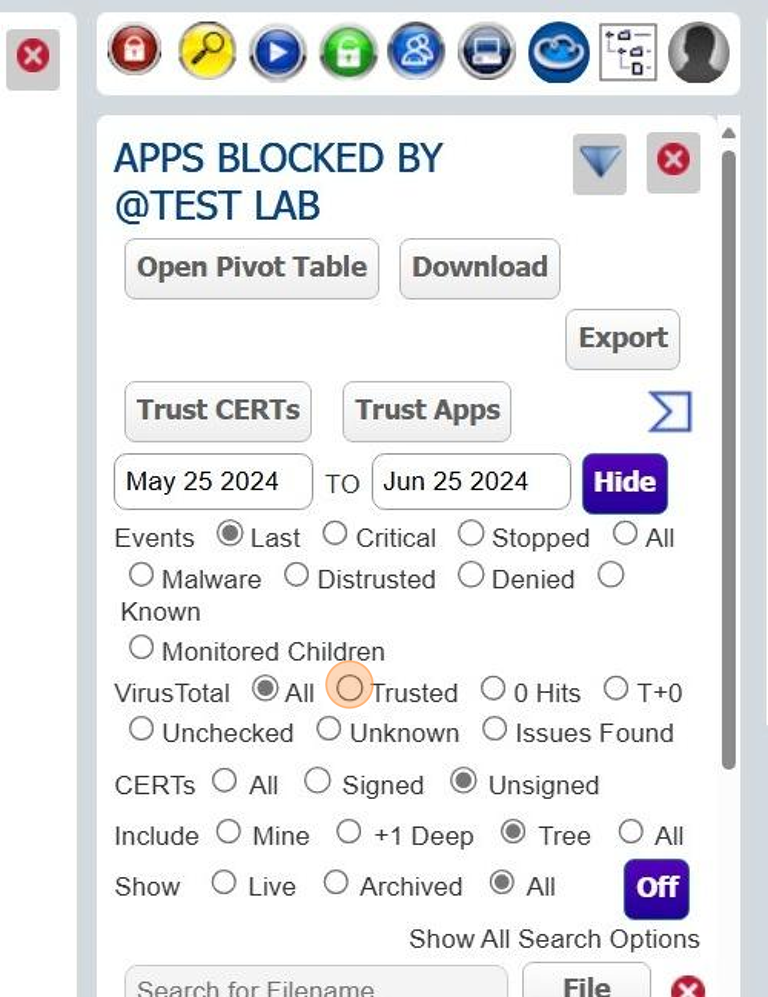Open the blue cloud icon

559,52
